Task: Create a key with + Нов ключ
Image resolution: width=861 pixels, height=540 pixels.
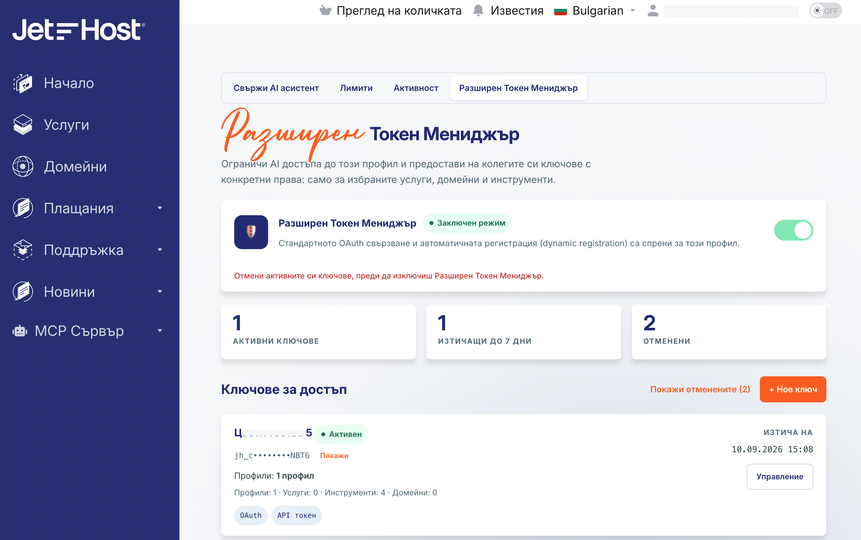Action: (793, 389)
